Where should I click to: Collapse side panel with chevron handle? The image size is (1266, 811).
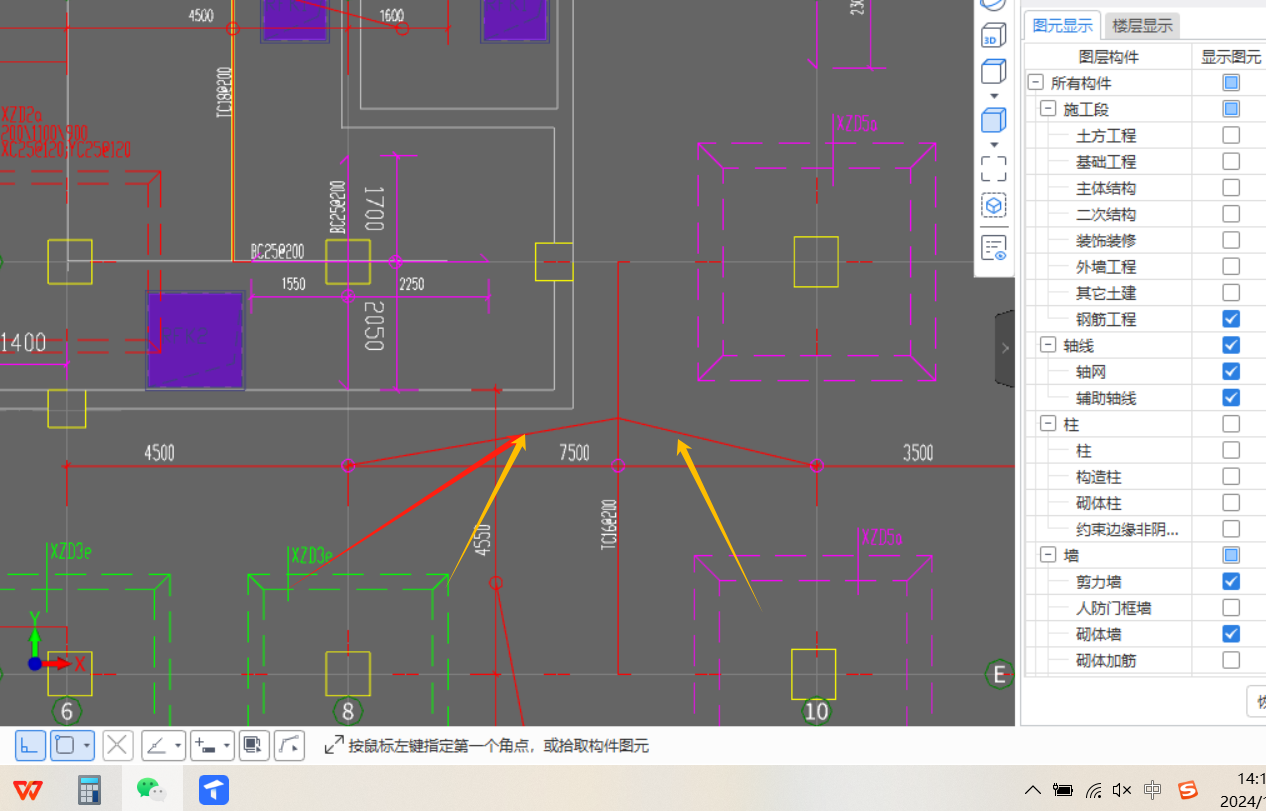(x=1005, y=348)
